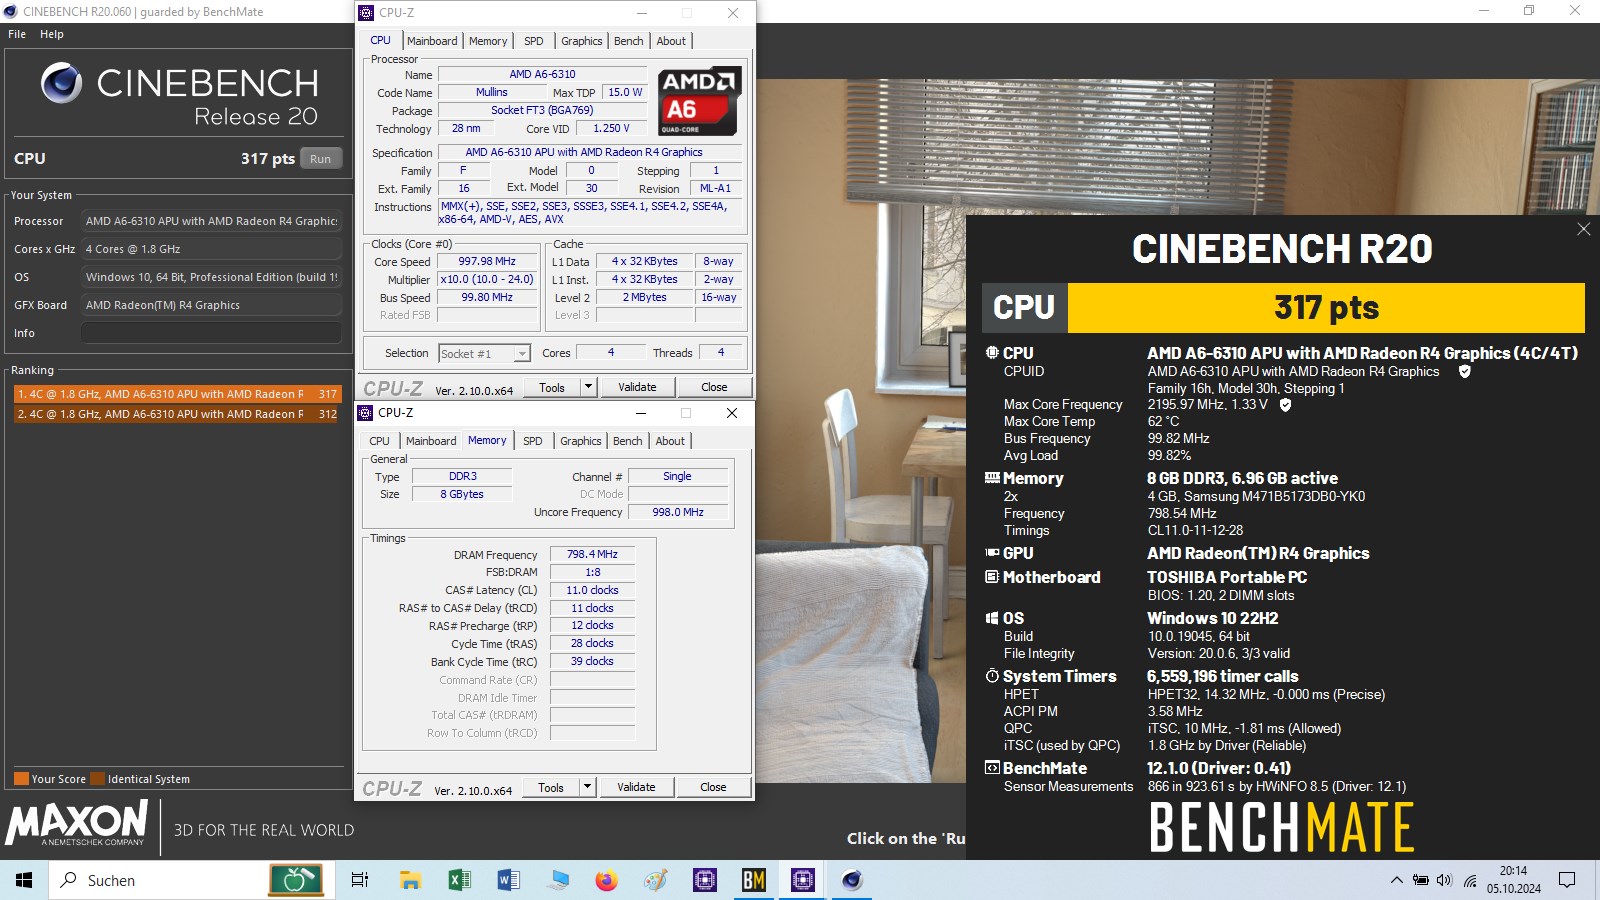The image size is (1600, 900).
Task: Click the Core Speed value 997.98 MHz
Action: pyautogui.click(x=487, y=261)
